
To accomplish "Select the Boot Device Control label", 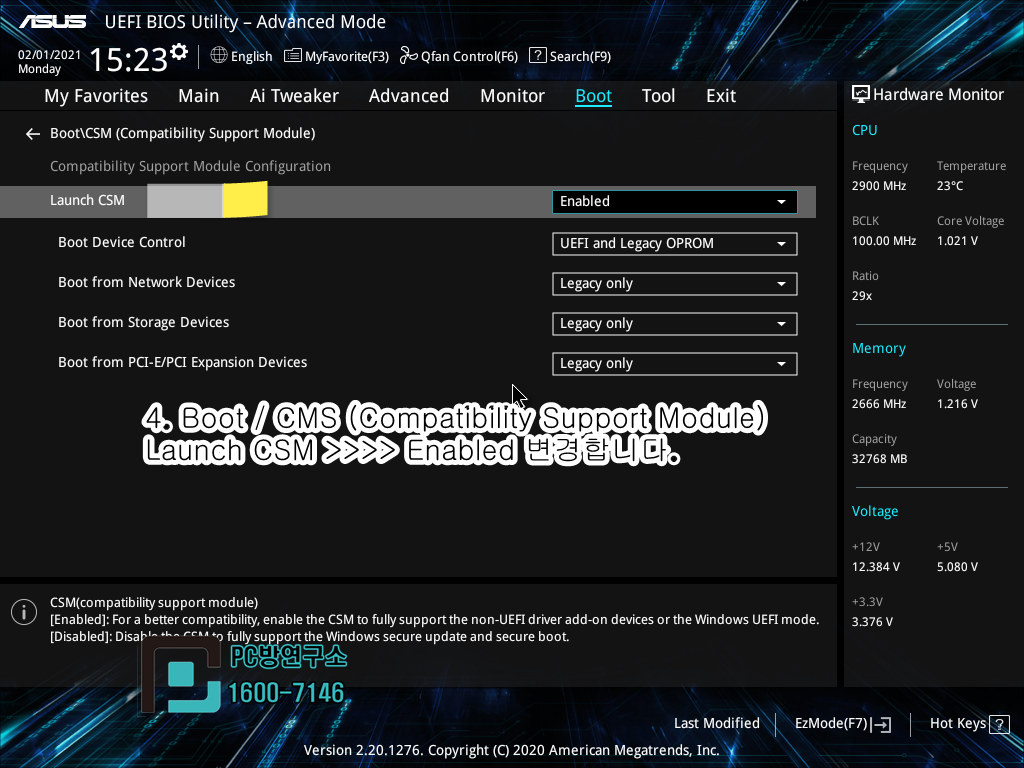I will point(121,242).
